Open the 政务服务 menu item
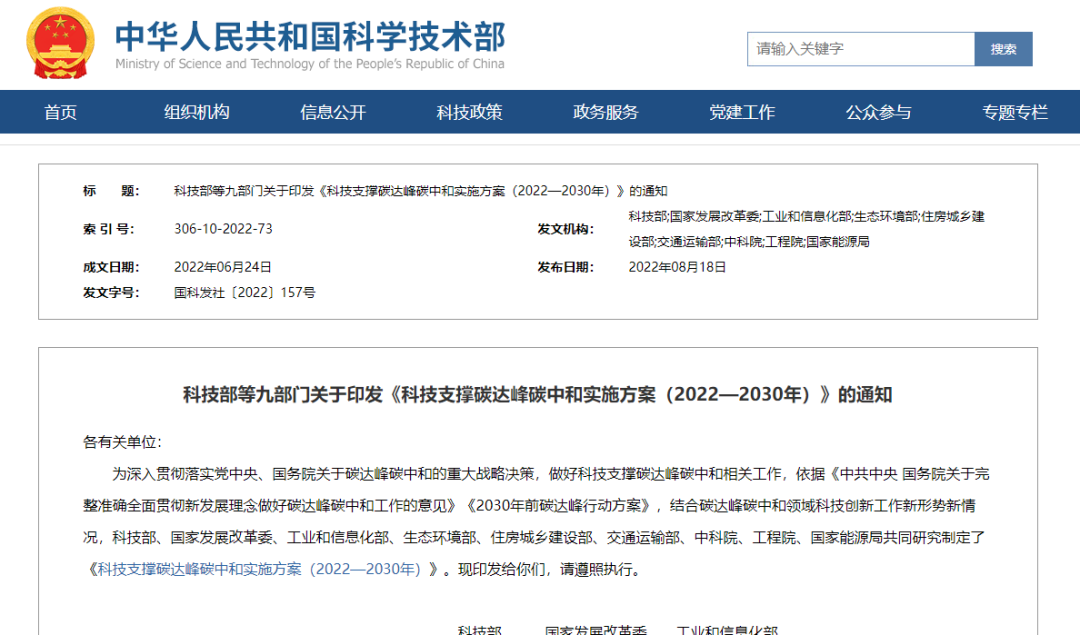 click(606, 112)
